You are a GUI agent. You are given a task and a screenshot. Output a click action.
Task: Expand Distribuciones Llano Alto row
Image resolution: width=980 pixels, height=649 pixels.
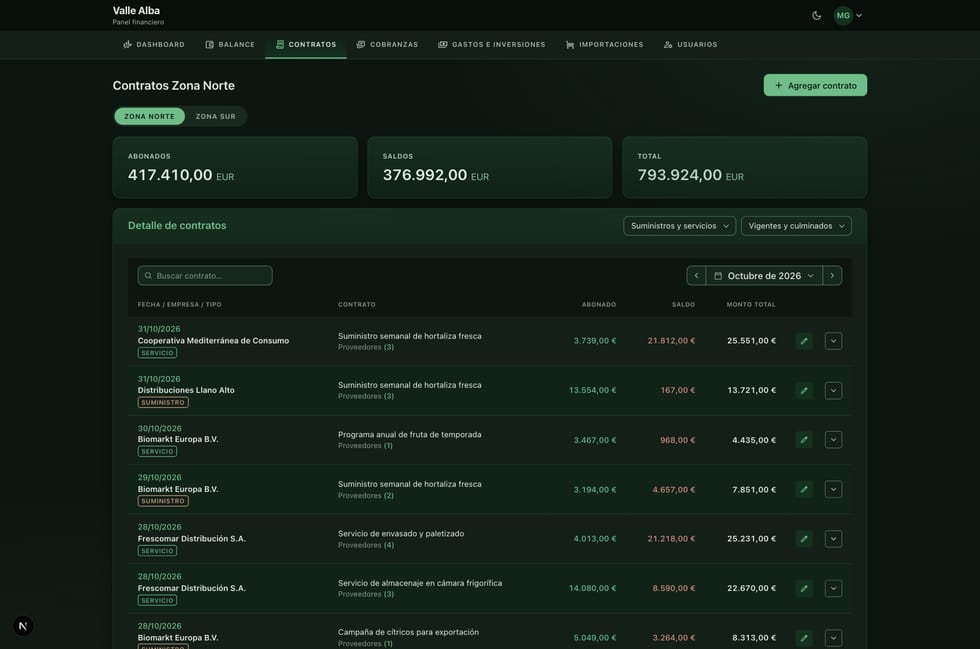tap(833, 390)
